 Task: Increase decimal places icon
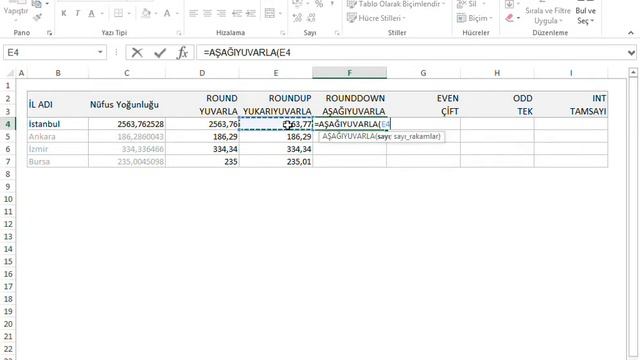(x=298, y=18)
